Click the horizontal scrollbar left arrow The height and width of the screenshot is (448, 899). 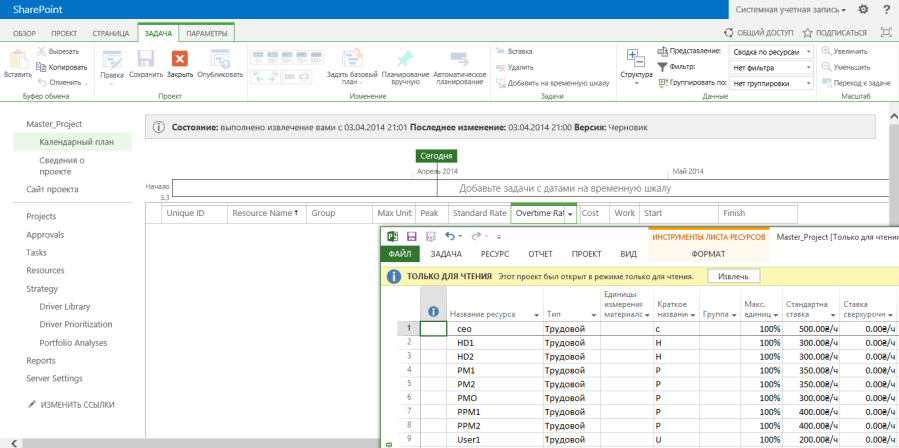coord(13,443)
